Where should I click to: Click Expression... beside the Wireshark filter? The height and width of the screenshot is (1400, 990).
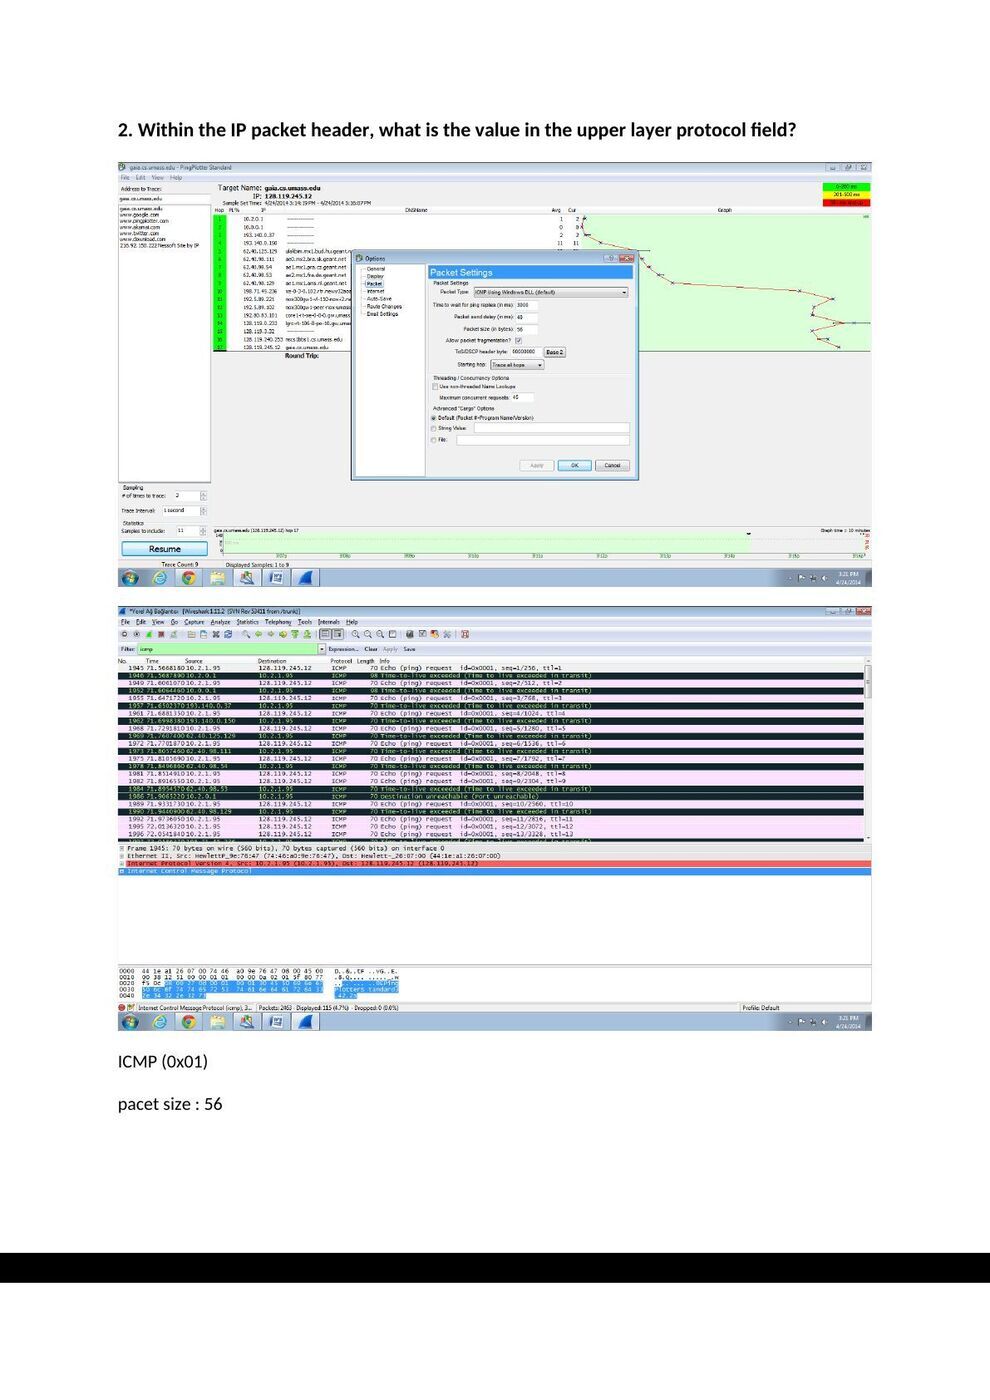[343, 649]
